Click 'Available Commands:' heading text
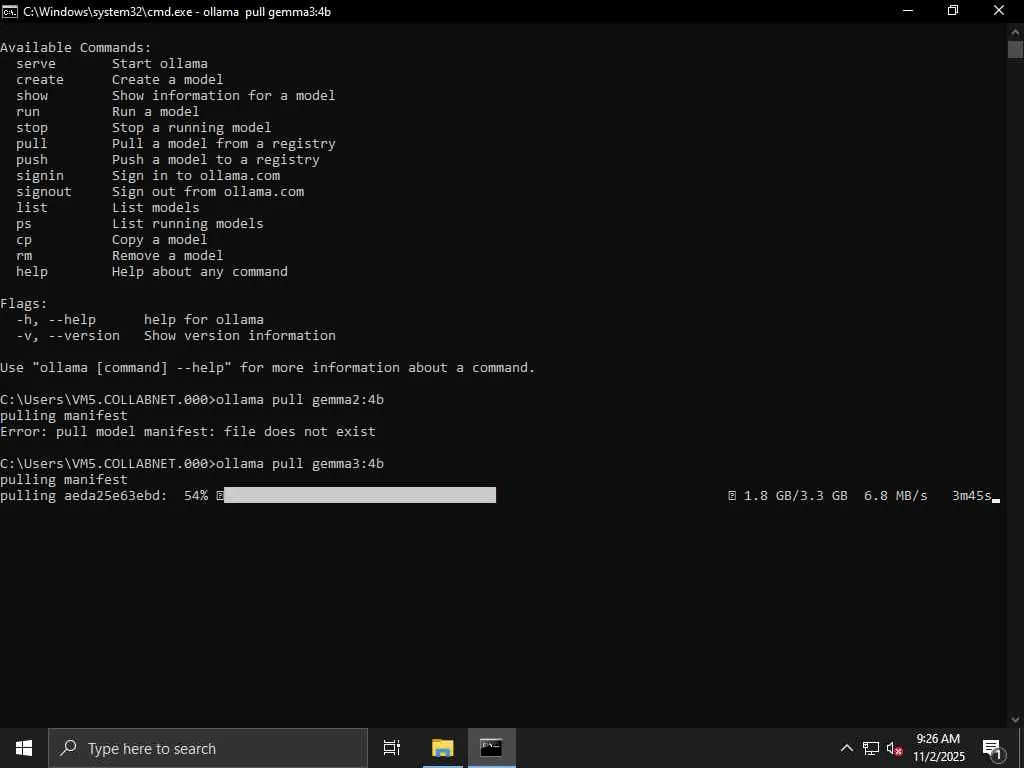The image size is (1024, 768). pos(76,48)
